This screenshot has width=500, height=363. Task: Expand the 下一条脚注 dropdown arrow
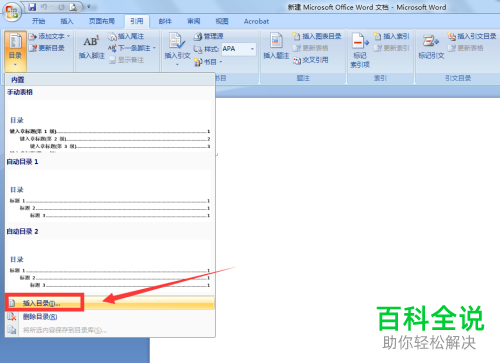click(x=154, y=48)
